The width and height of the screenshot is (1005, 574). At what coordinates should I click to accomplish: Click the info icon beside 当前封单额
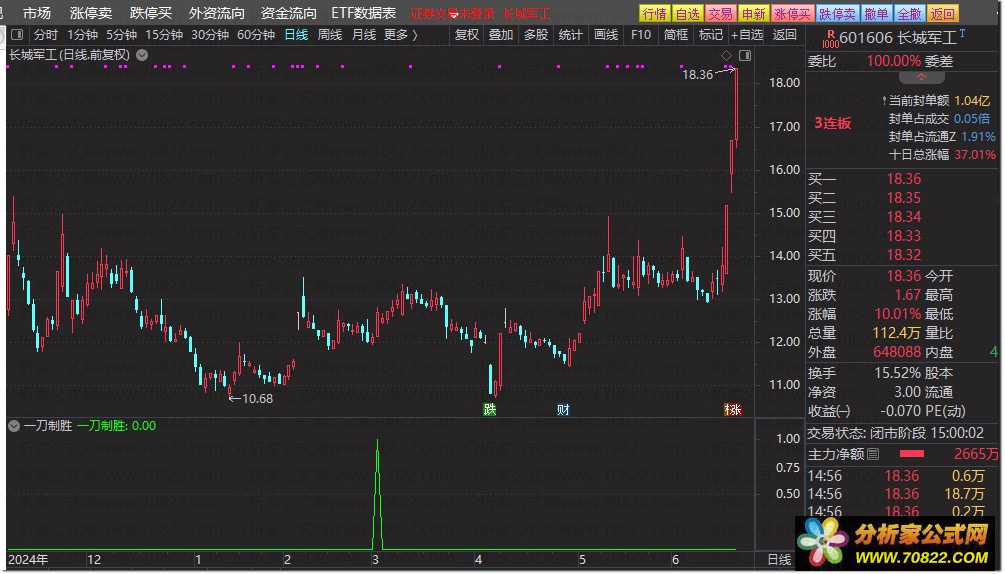(885, 101)
